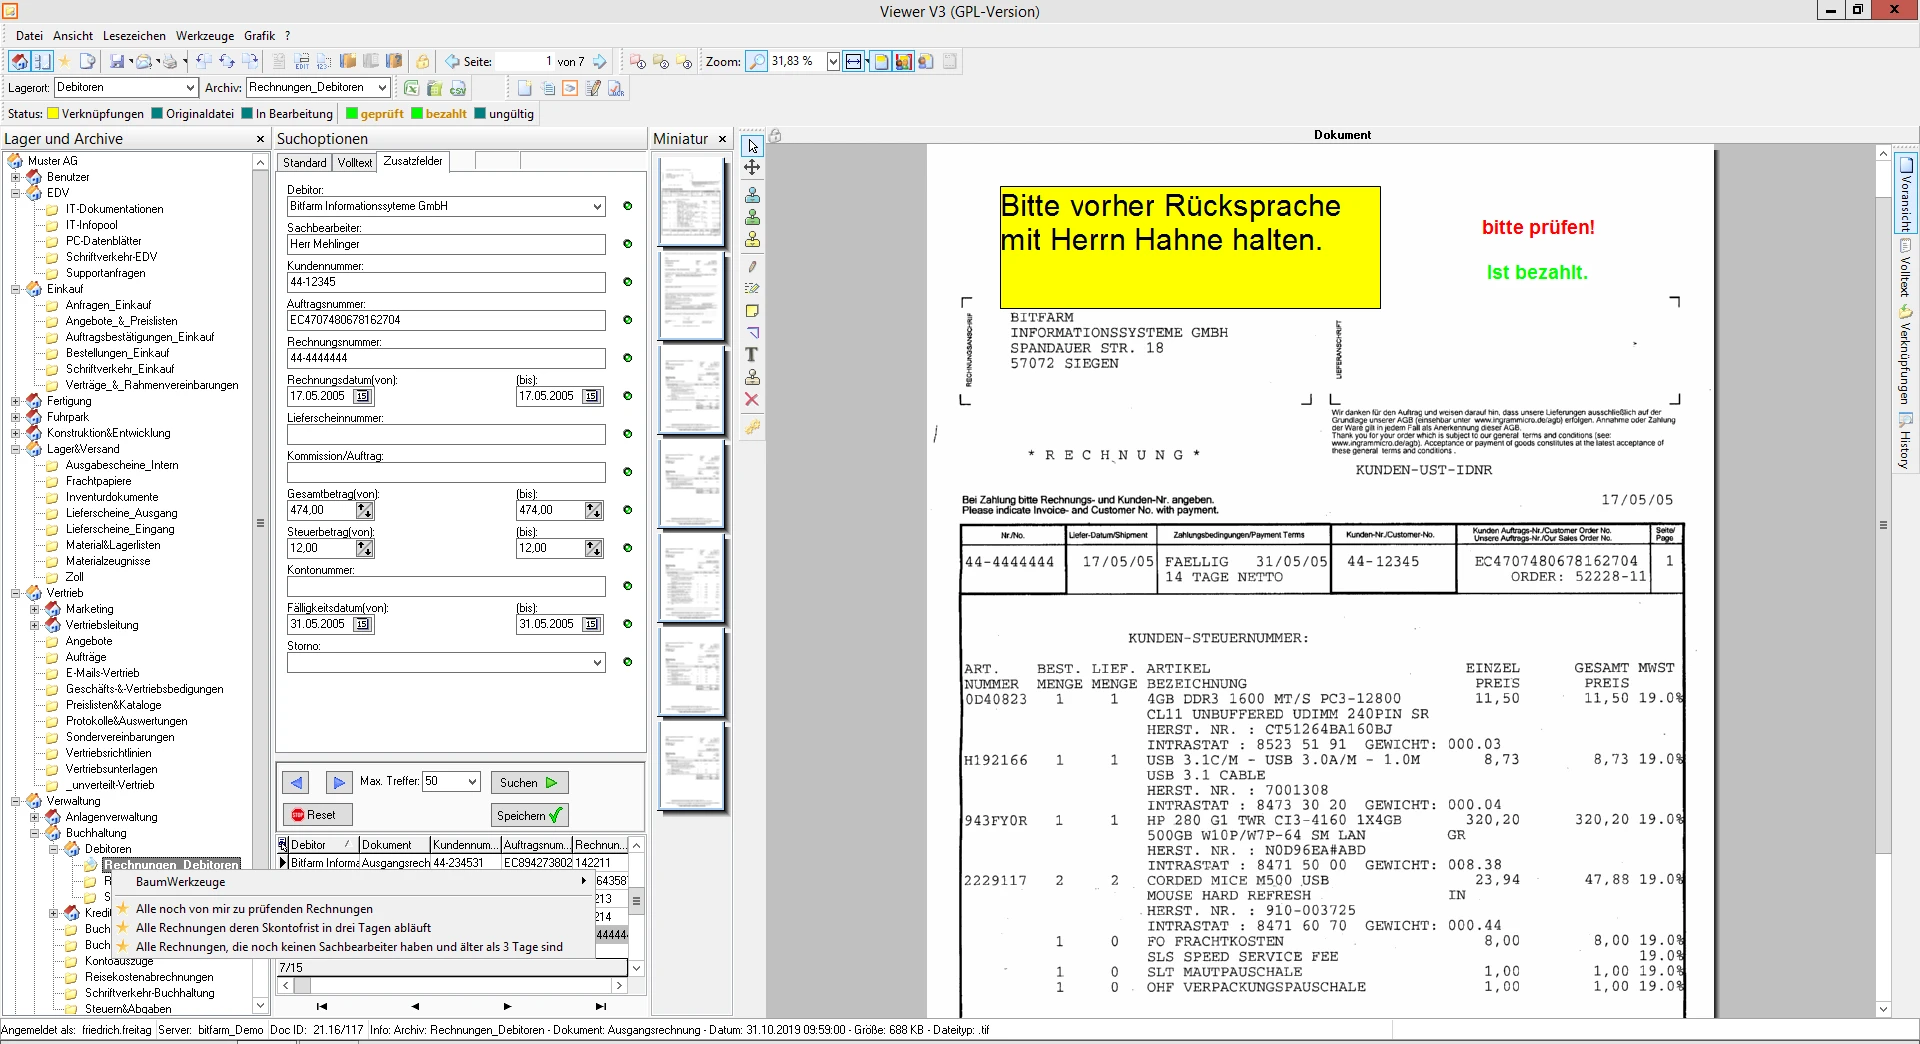
Task: Go to next page with right arrow
Action: [x=599, y=61]
